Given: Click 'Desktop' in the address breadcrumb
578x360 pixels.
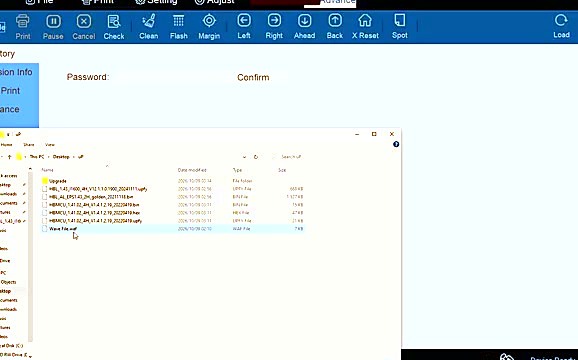Looking at the screenshot, I should (61, 157).
